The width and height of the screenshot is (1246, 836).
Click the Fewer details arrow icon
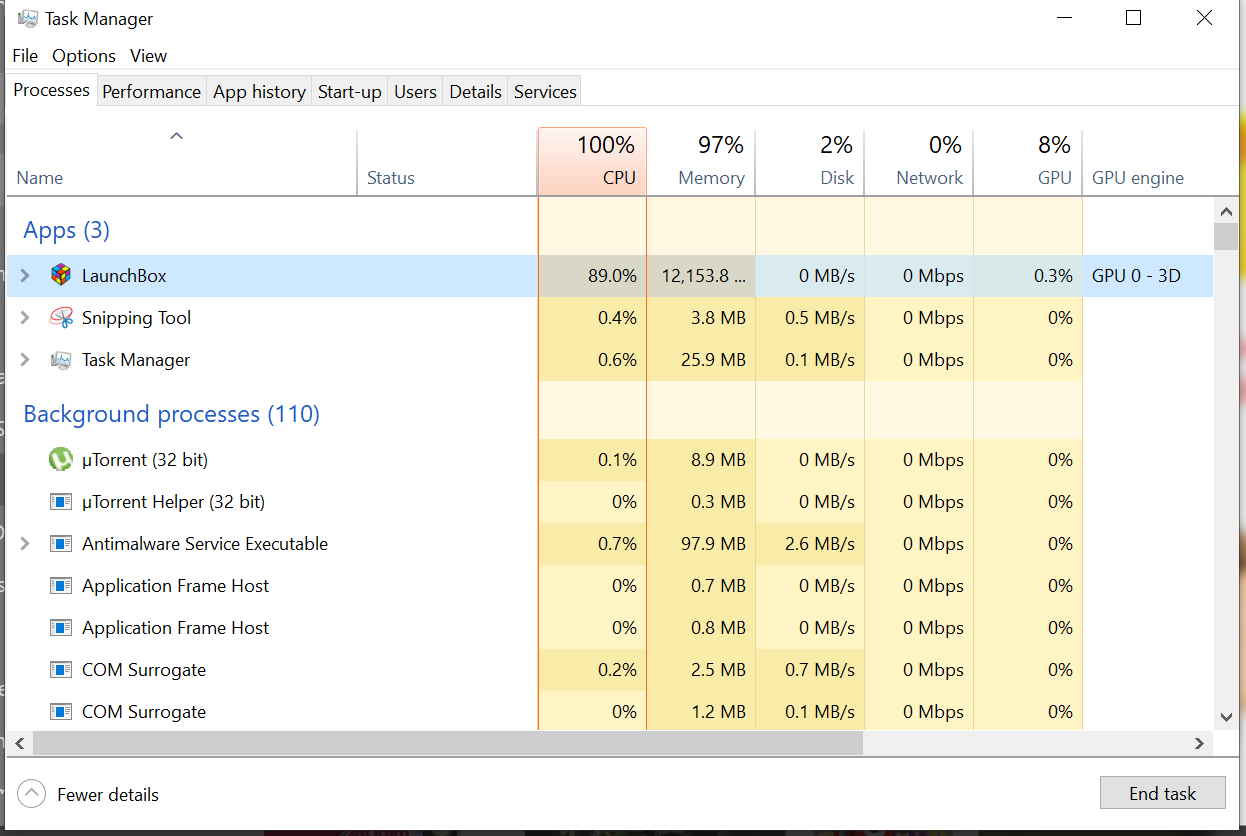coord(32,795)
